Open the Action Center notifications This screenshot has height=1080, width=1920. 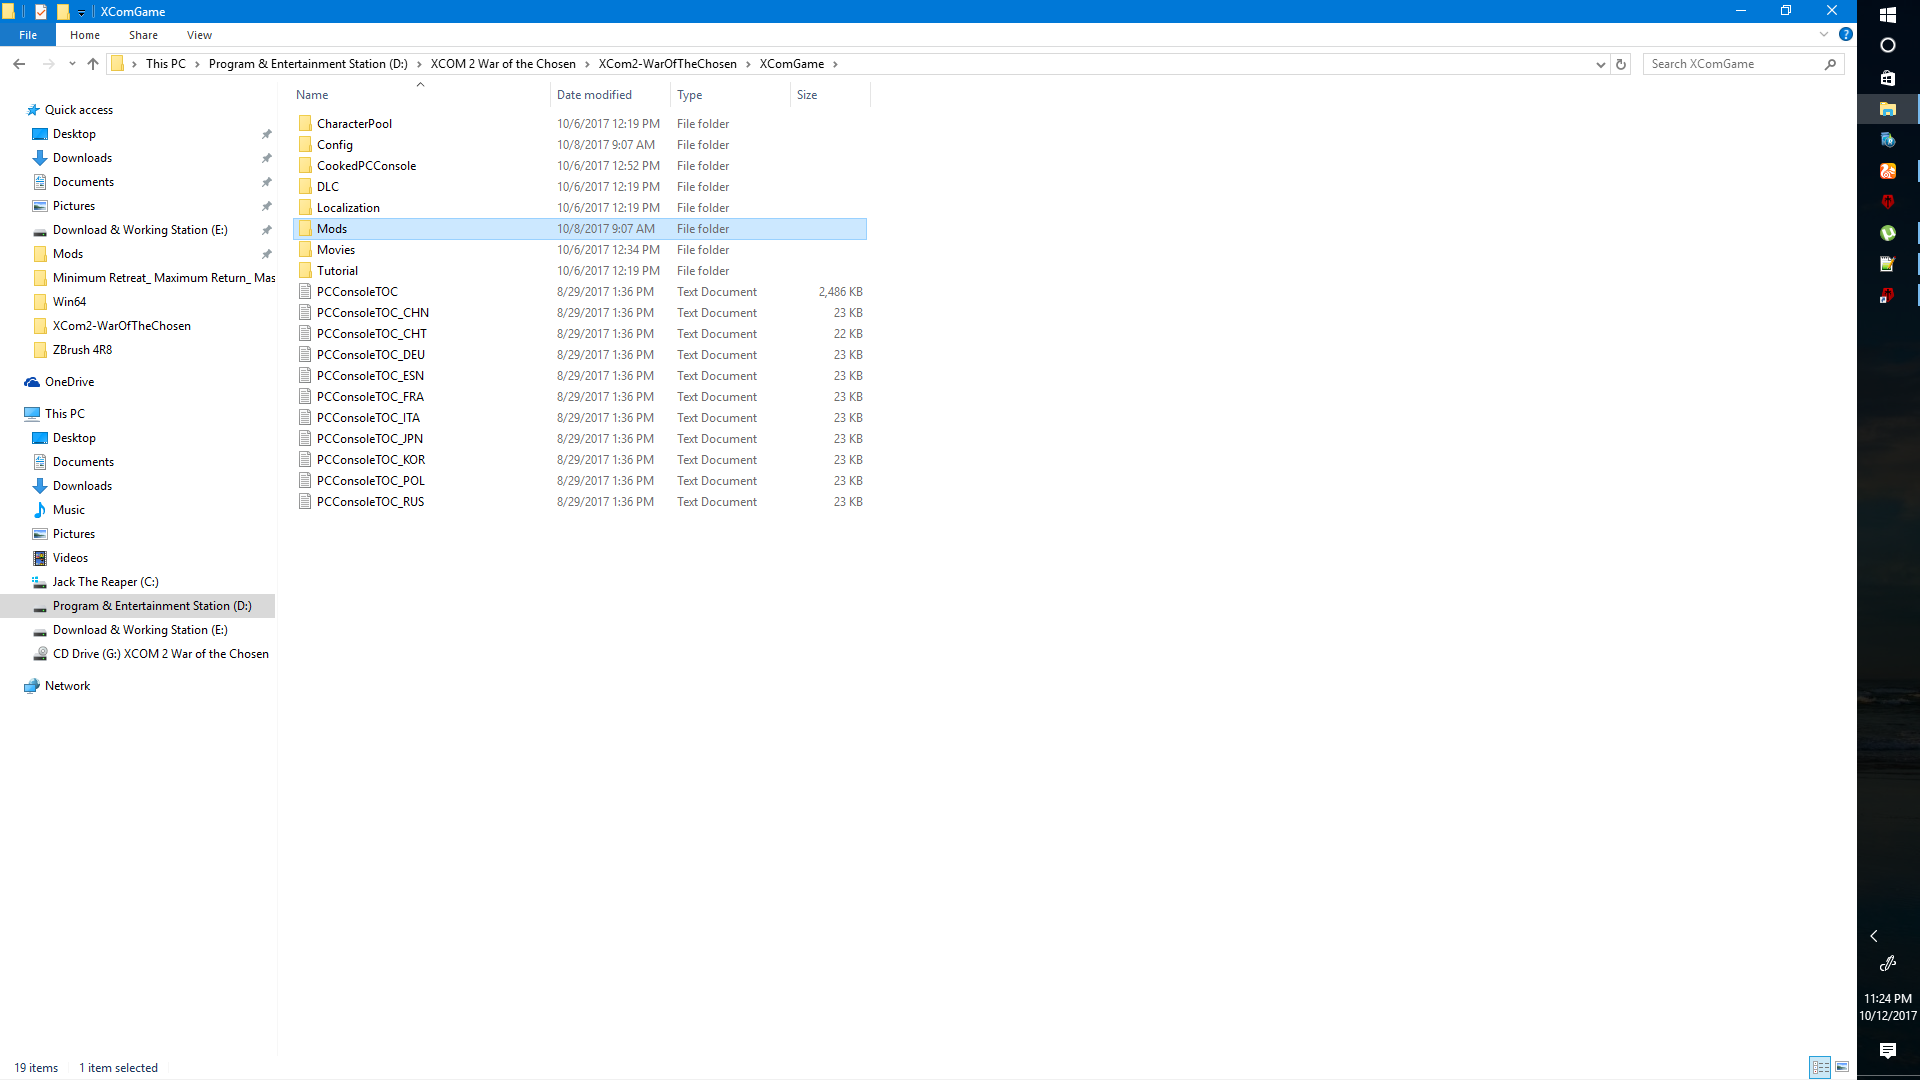[1888, 1050]
